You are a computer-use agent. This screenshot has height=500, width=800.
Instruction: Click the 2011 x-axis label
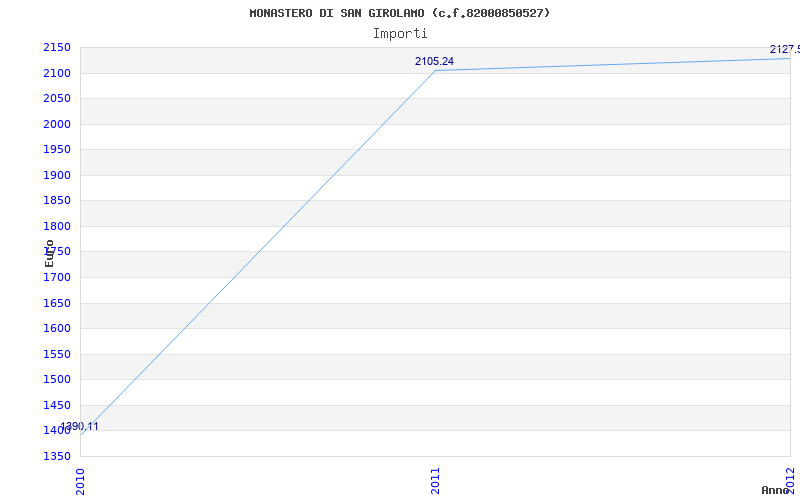click(435, 481)
